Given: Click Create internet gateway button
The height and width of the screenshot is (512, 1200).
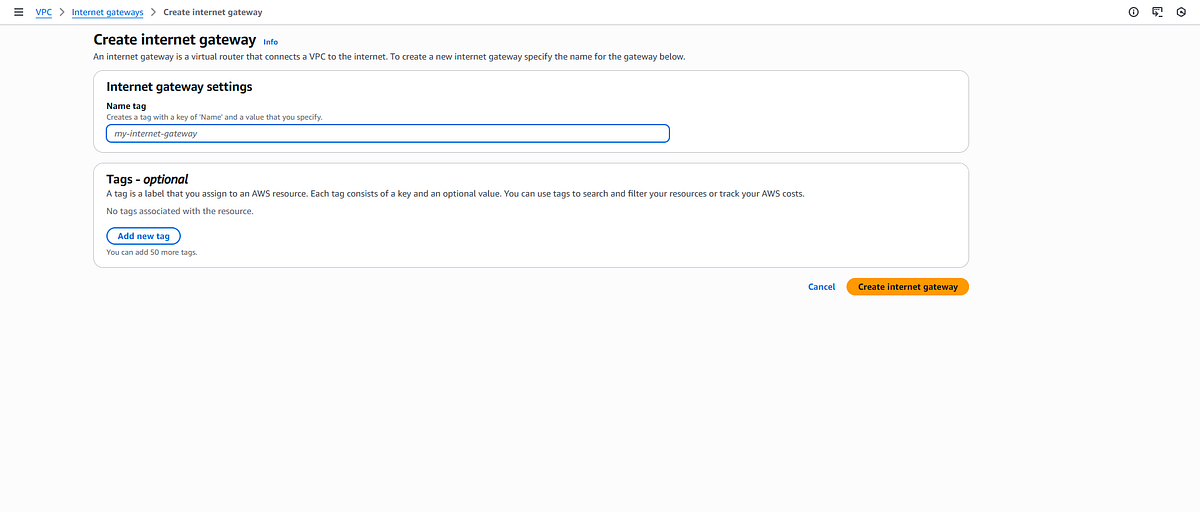Looking at the screenshot, I should pos(907,287).
